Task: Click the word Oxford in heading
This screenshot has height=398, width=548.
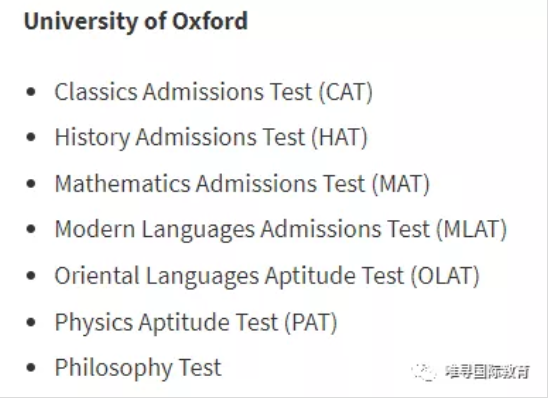Action: (x=210, y=21)
